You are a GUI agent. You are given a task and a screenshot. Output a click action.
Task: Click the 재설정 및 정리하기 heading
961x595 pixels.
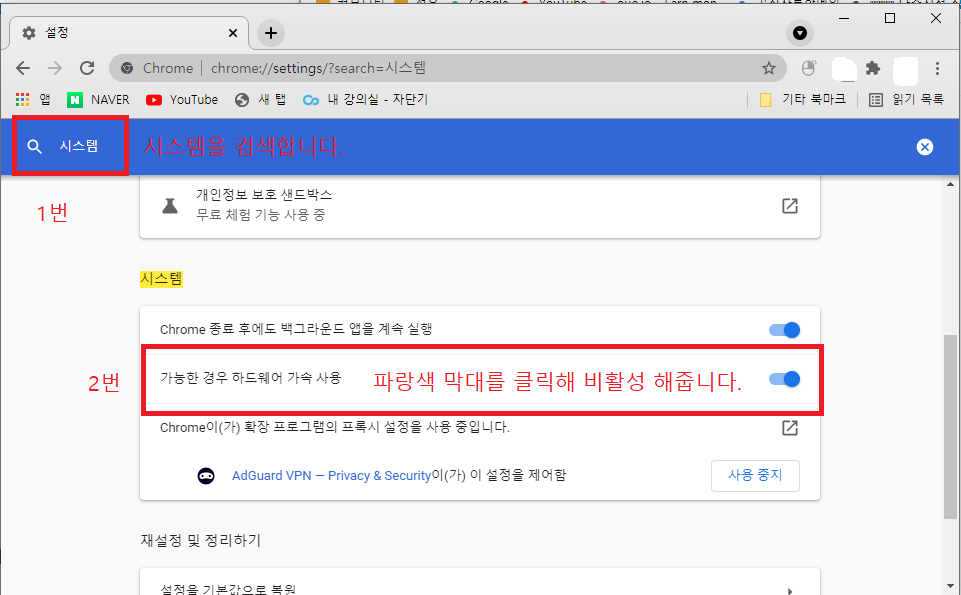(200, 540)
